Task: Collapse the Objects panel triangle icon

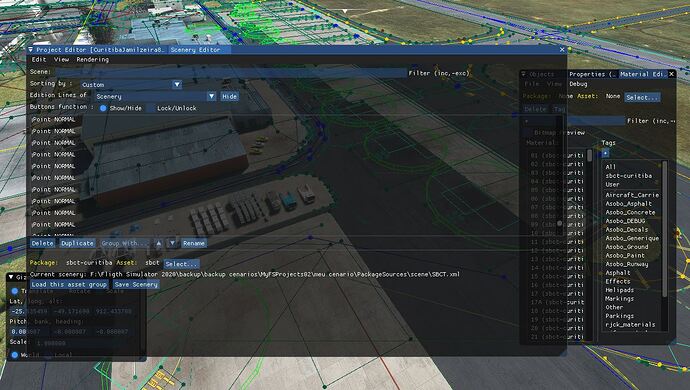Action: click(x=524, y=74)
